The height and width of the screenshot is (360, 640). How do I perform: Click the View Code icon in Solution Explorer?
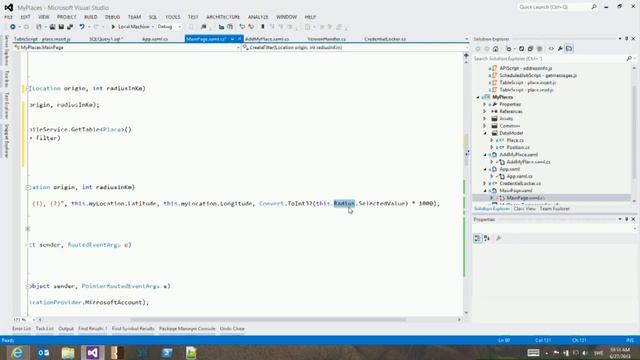(551, 49)
